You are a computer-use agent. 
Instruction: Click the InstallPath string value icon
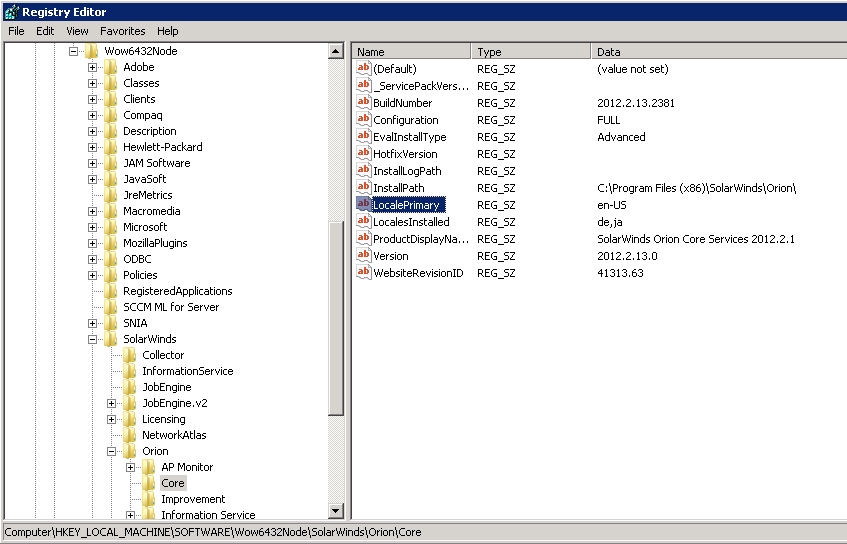[363, 187]
